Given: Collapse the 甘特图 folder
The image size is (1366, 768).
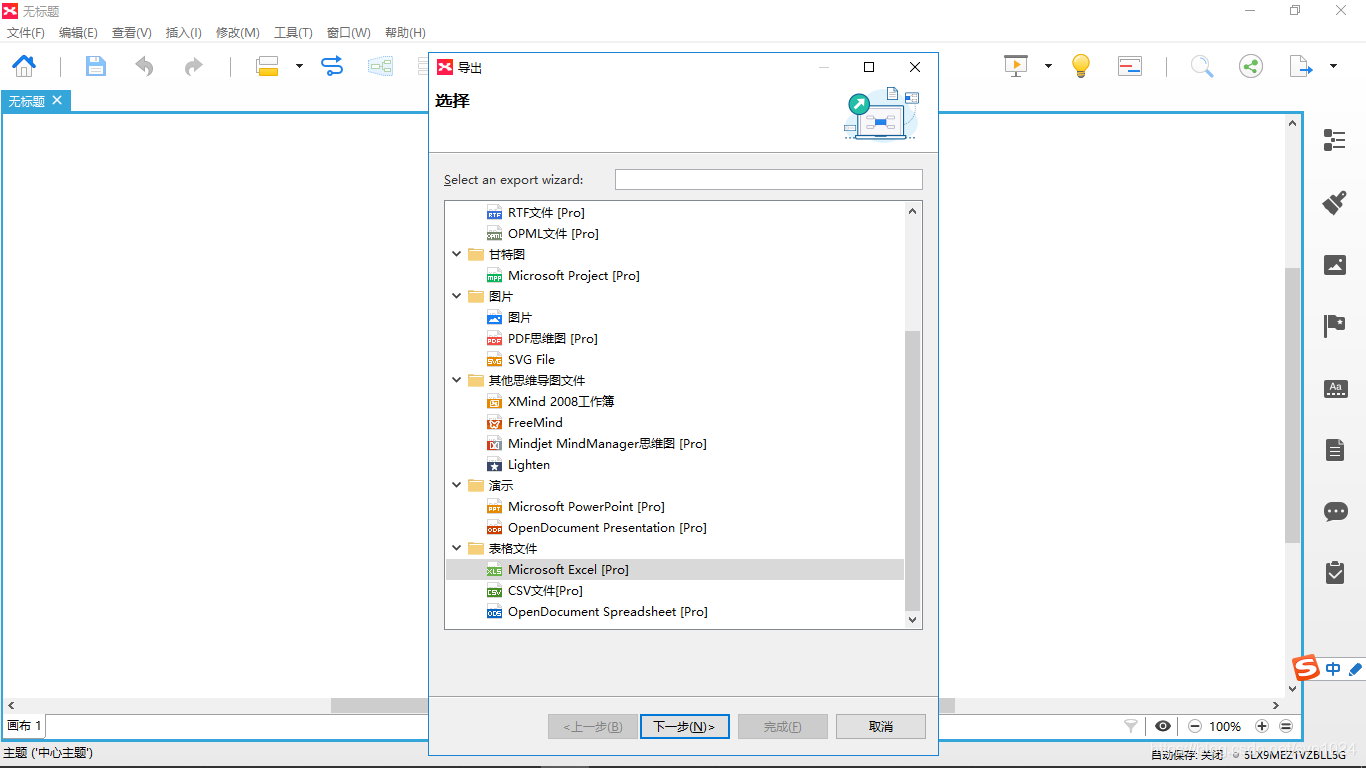Looking at the screenshot, I should (x=456, y=254).
